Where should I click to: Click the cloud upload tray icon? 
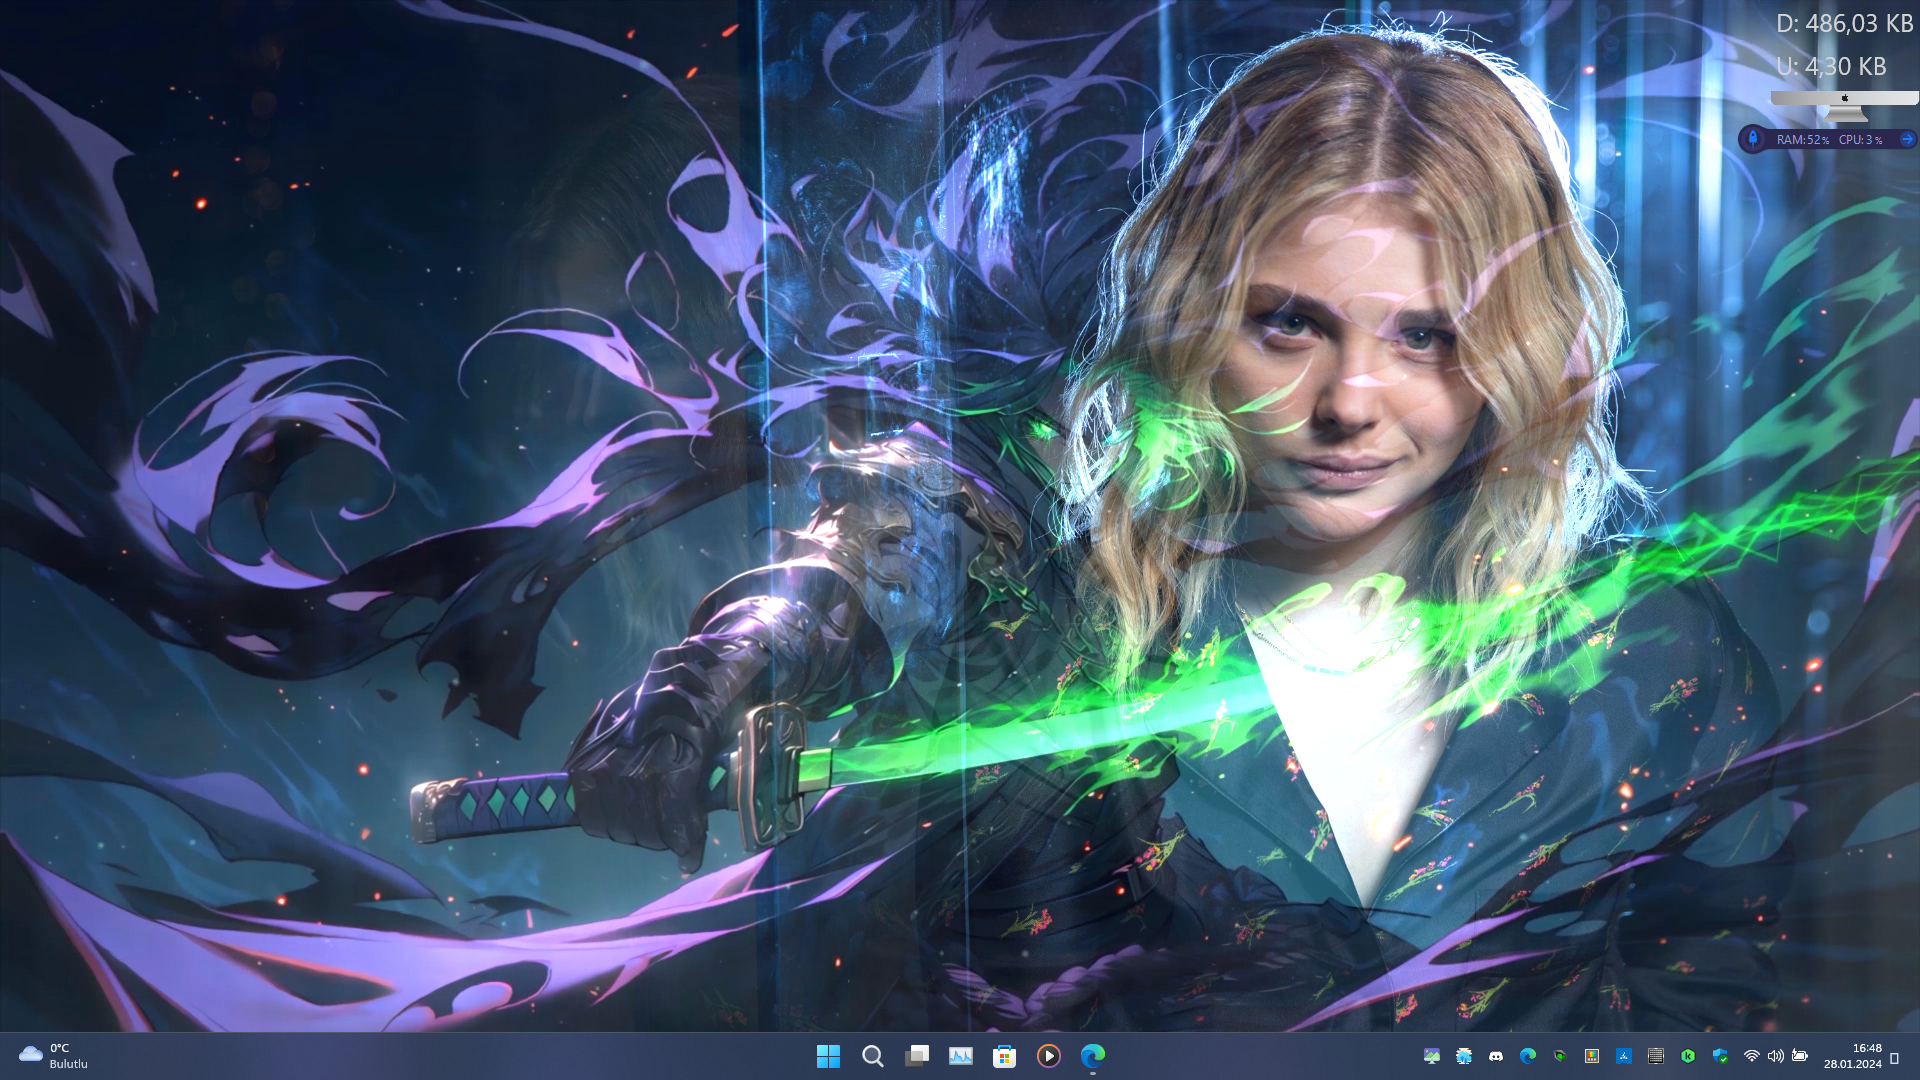click(1464, 1056)
